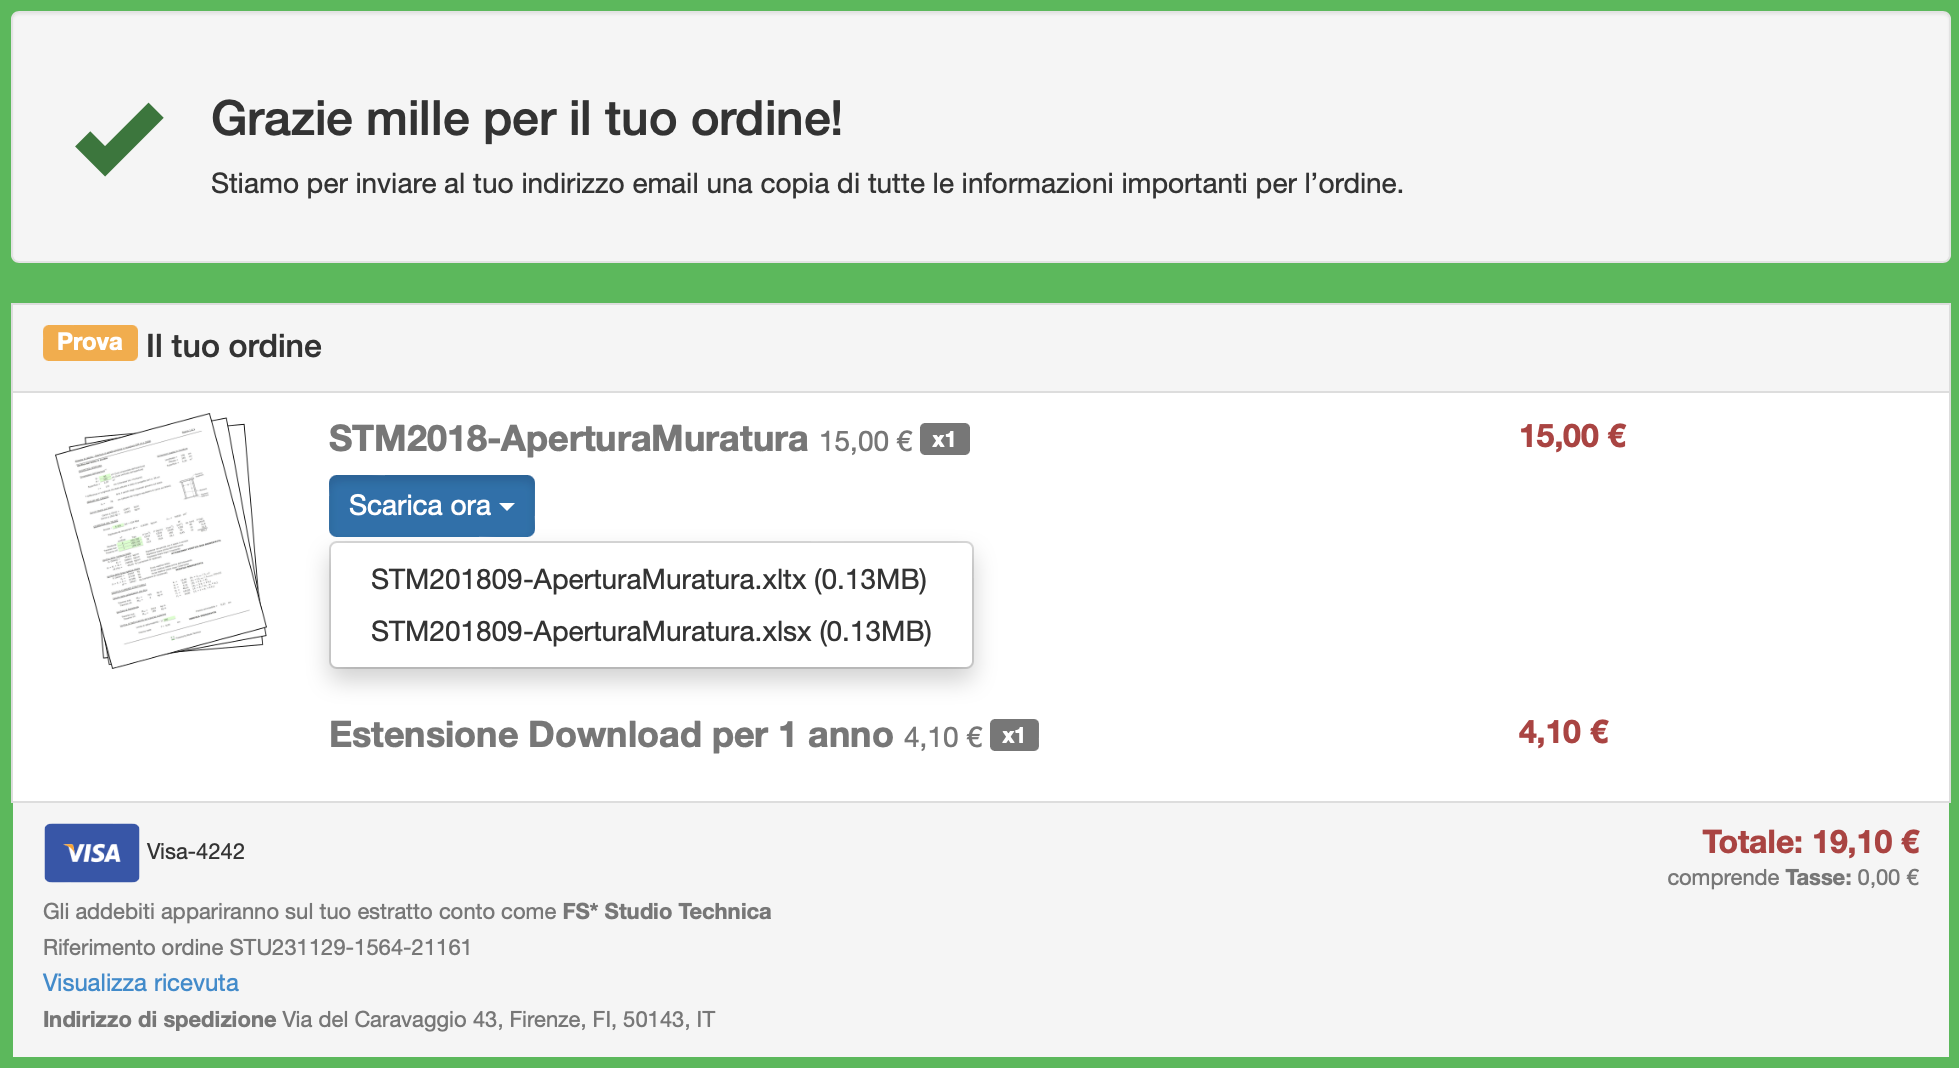Select the STM2018-AperturaMuratura product title
The image size is (1959, 1068).
[568, 439]
